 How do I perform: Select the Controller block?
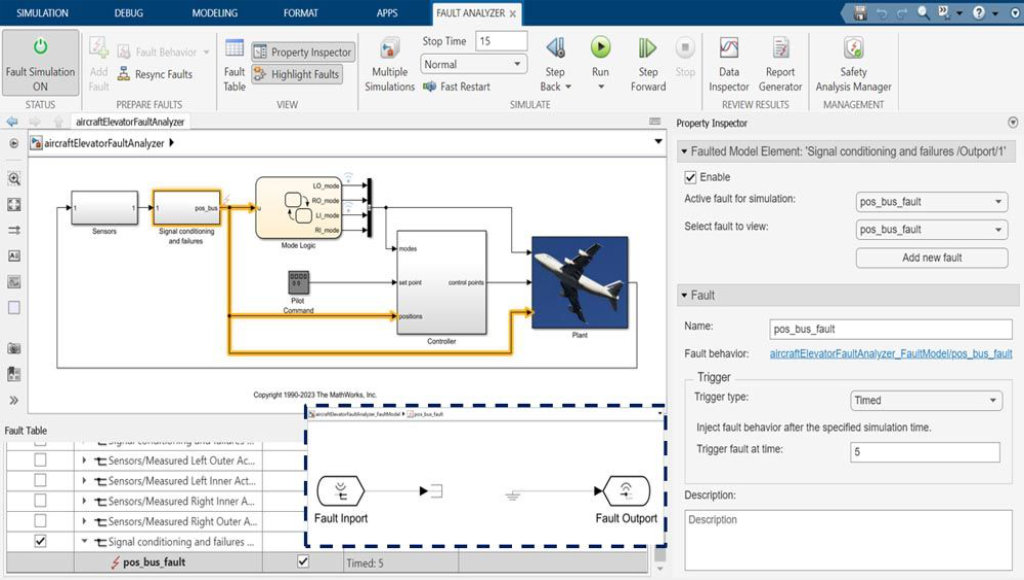click(x=441, y=282)
